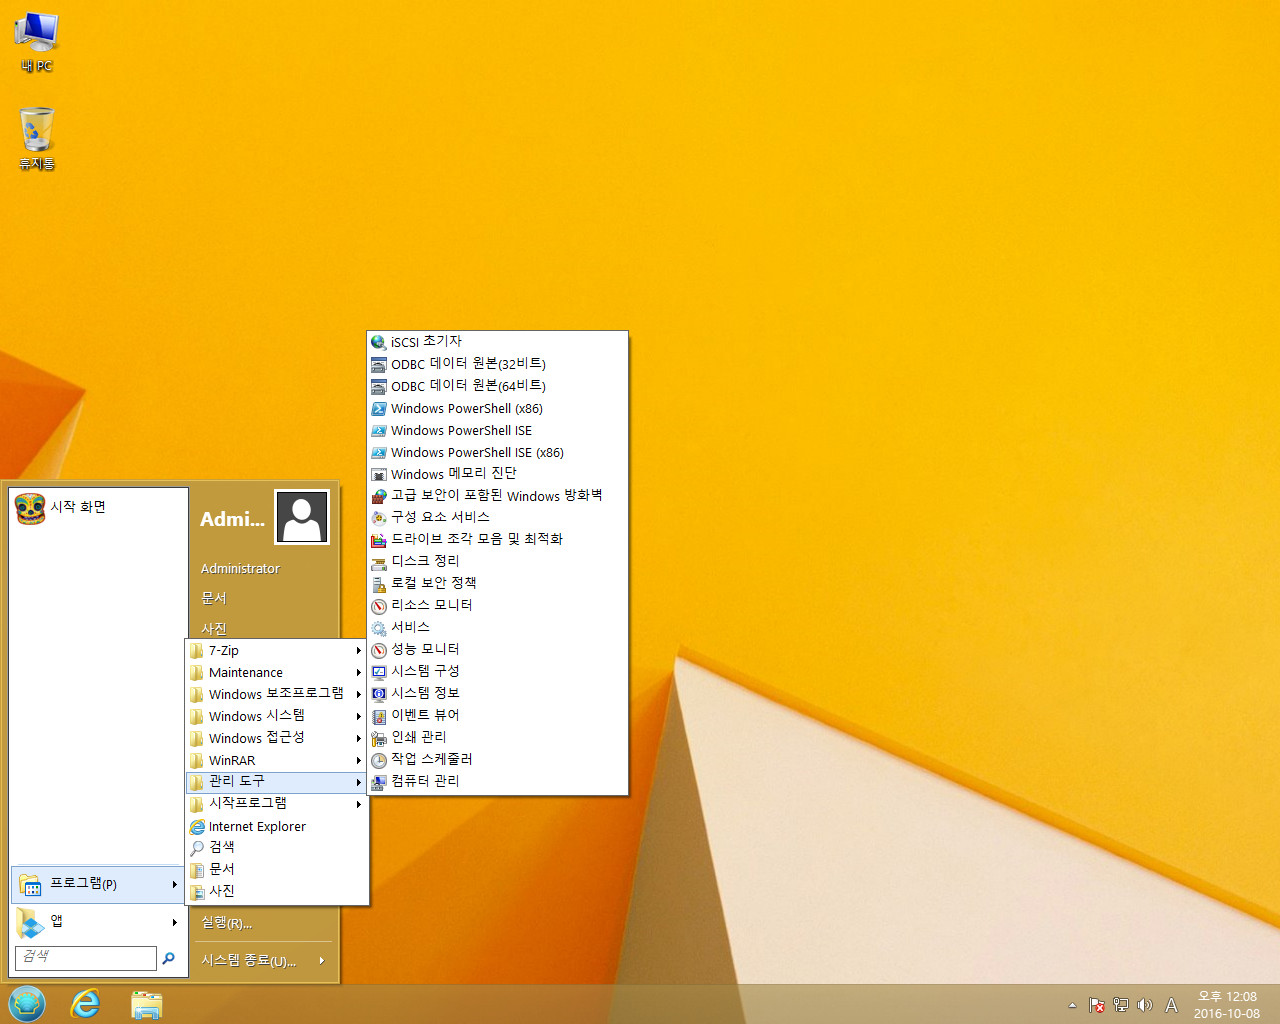The image size is (1280, 1024).
Task: Open Internet Explorer from the taskbar
Action: point(86,1004)
